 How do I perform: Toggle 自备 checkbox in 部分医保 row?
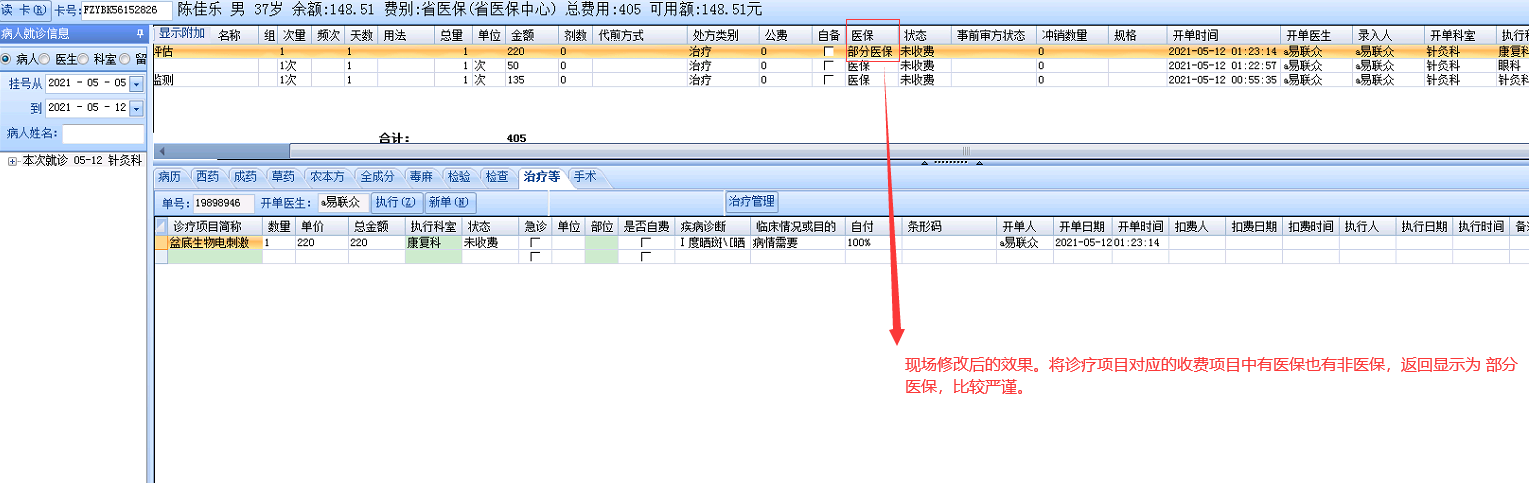coord(827,52)
